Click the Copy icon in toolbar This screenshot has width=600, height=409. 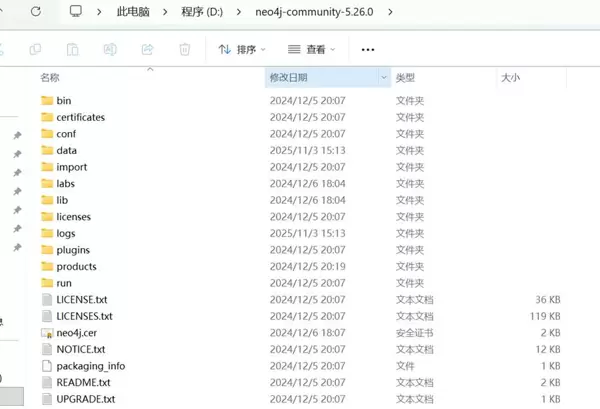coord(36,49)
